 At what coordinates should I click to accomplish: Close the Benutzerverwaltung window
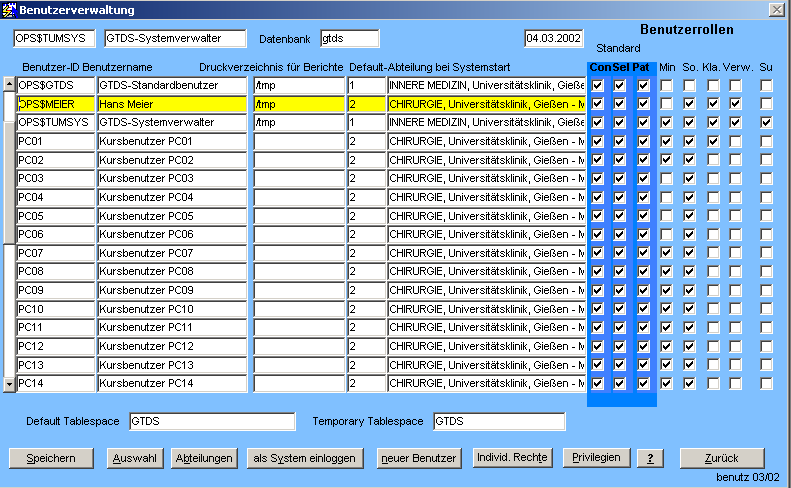coord(776,9)
